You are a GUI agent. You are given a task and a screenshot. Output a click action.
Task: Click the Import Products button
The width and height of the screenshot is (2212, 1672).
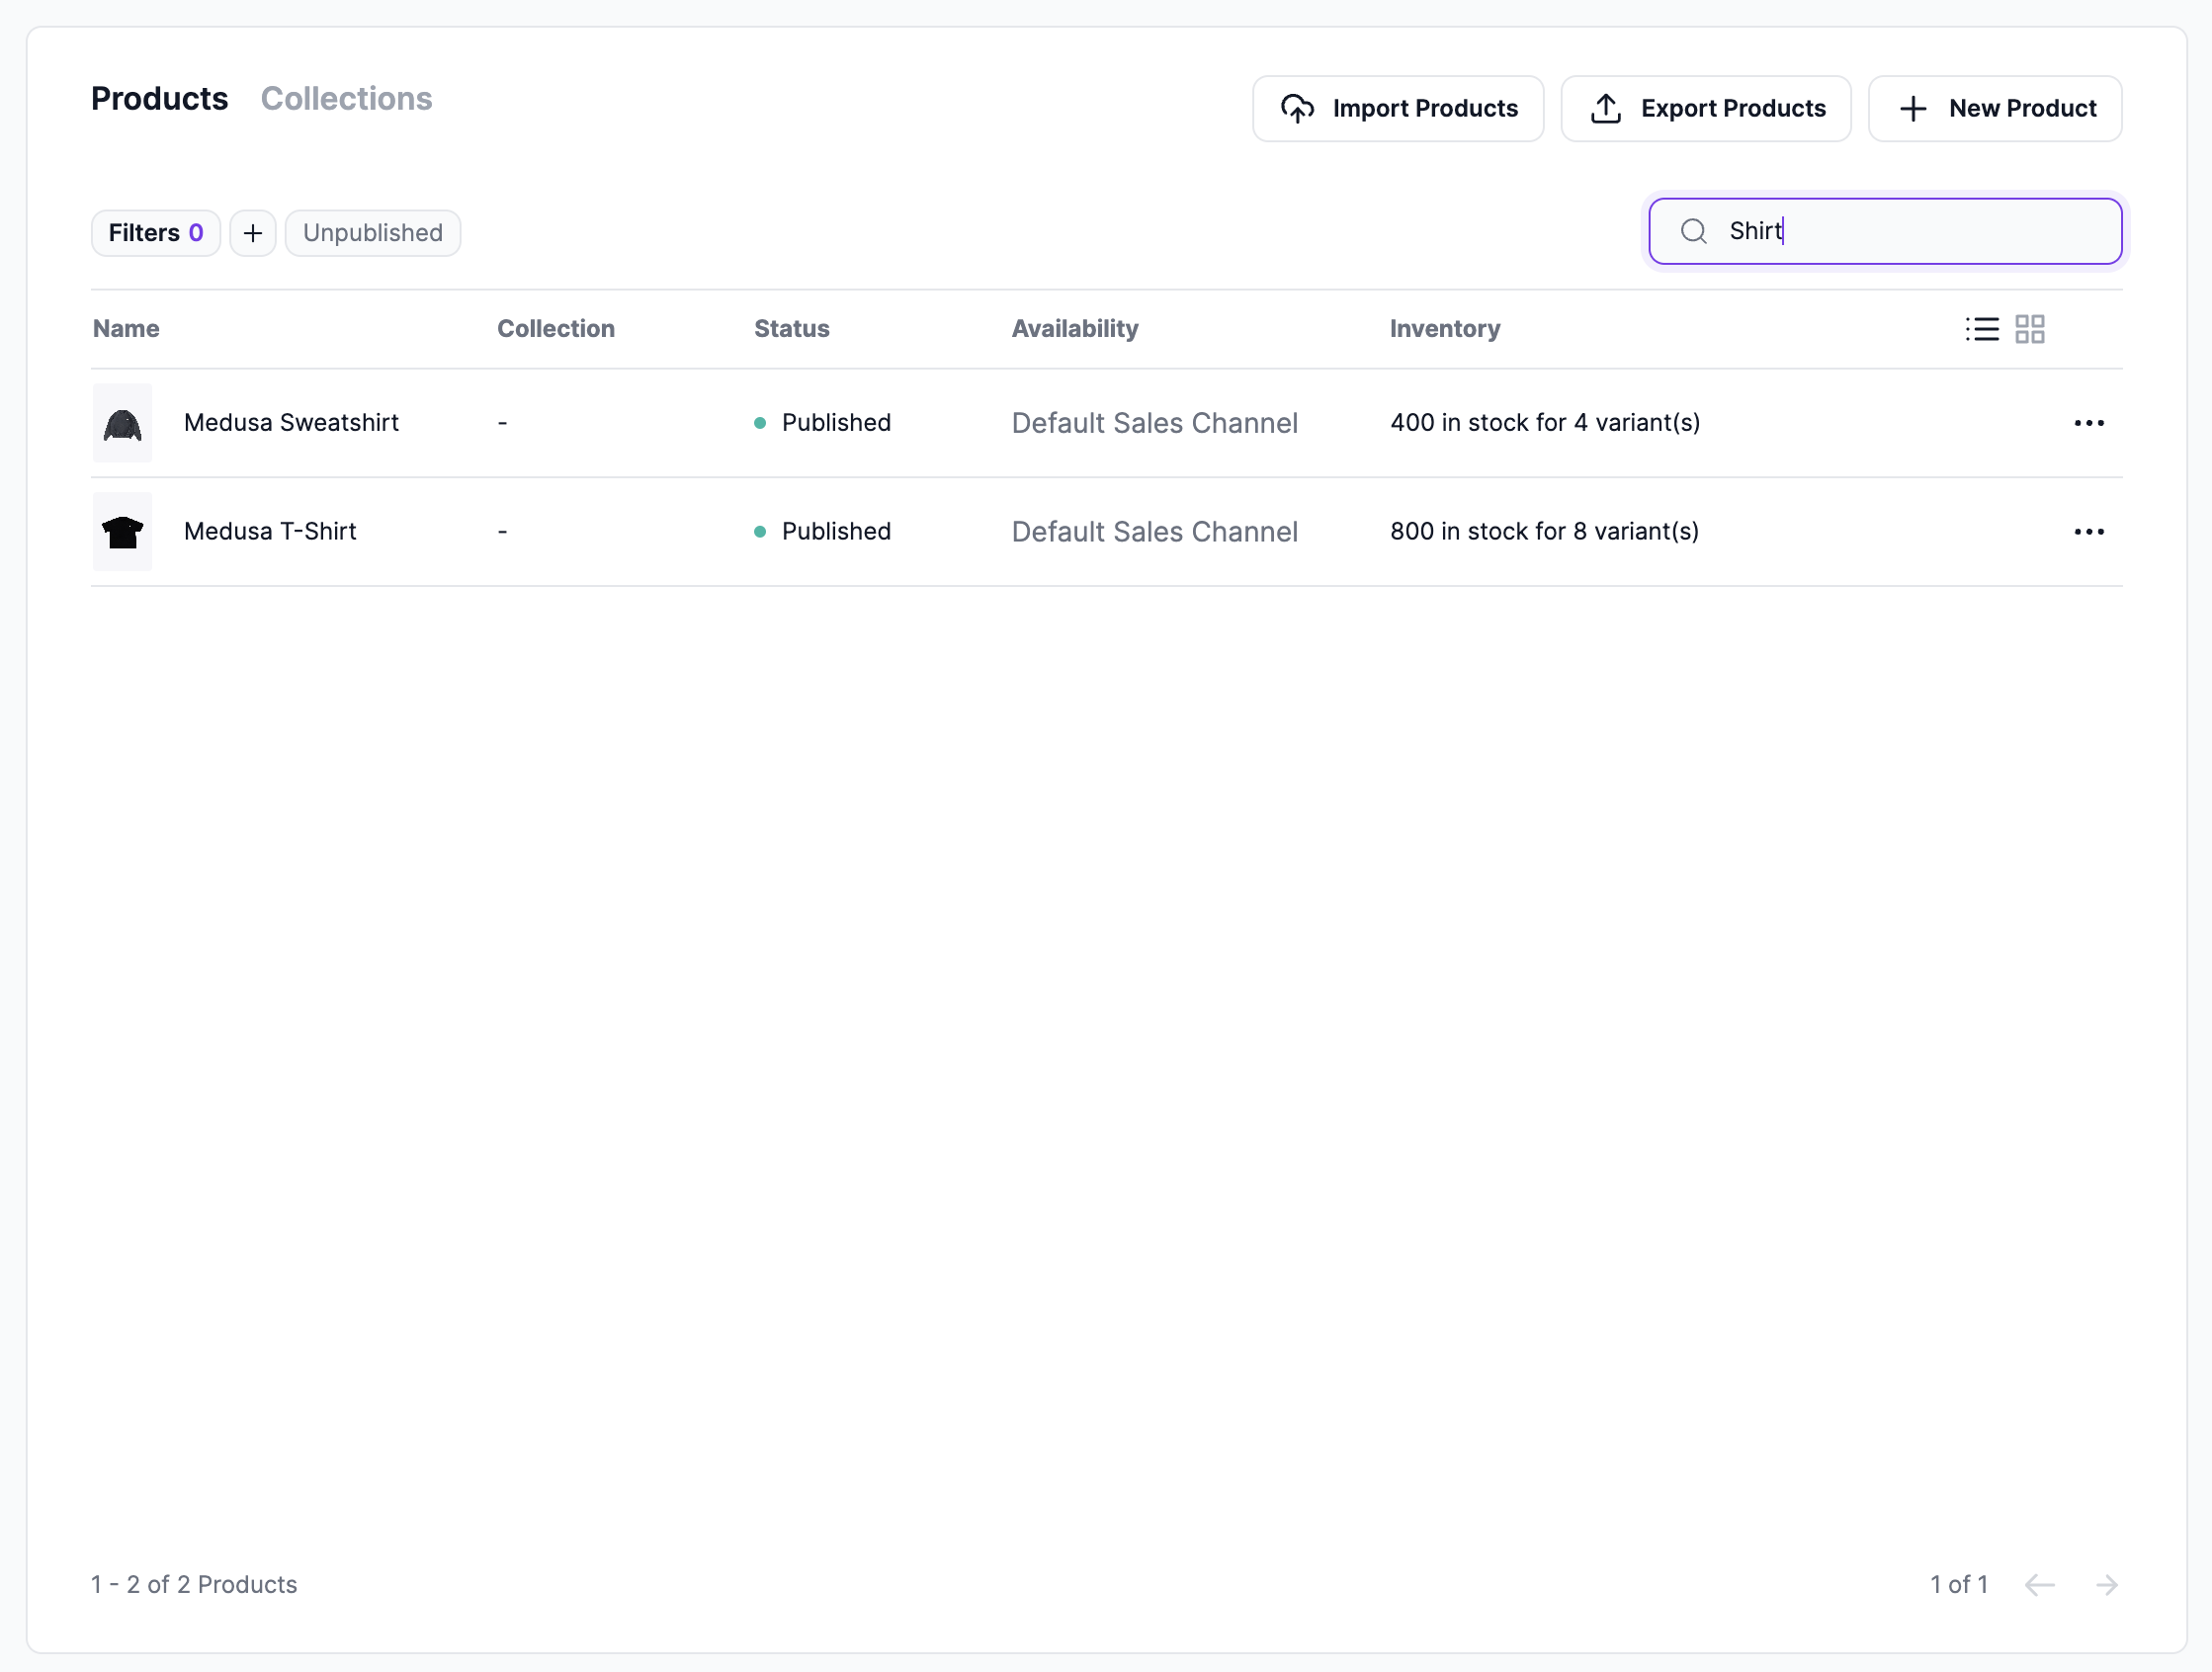point(1397,108)
